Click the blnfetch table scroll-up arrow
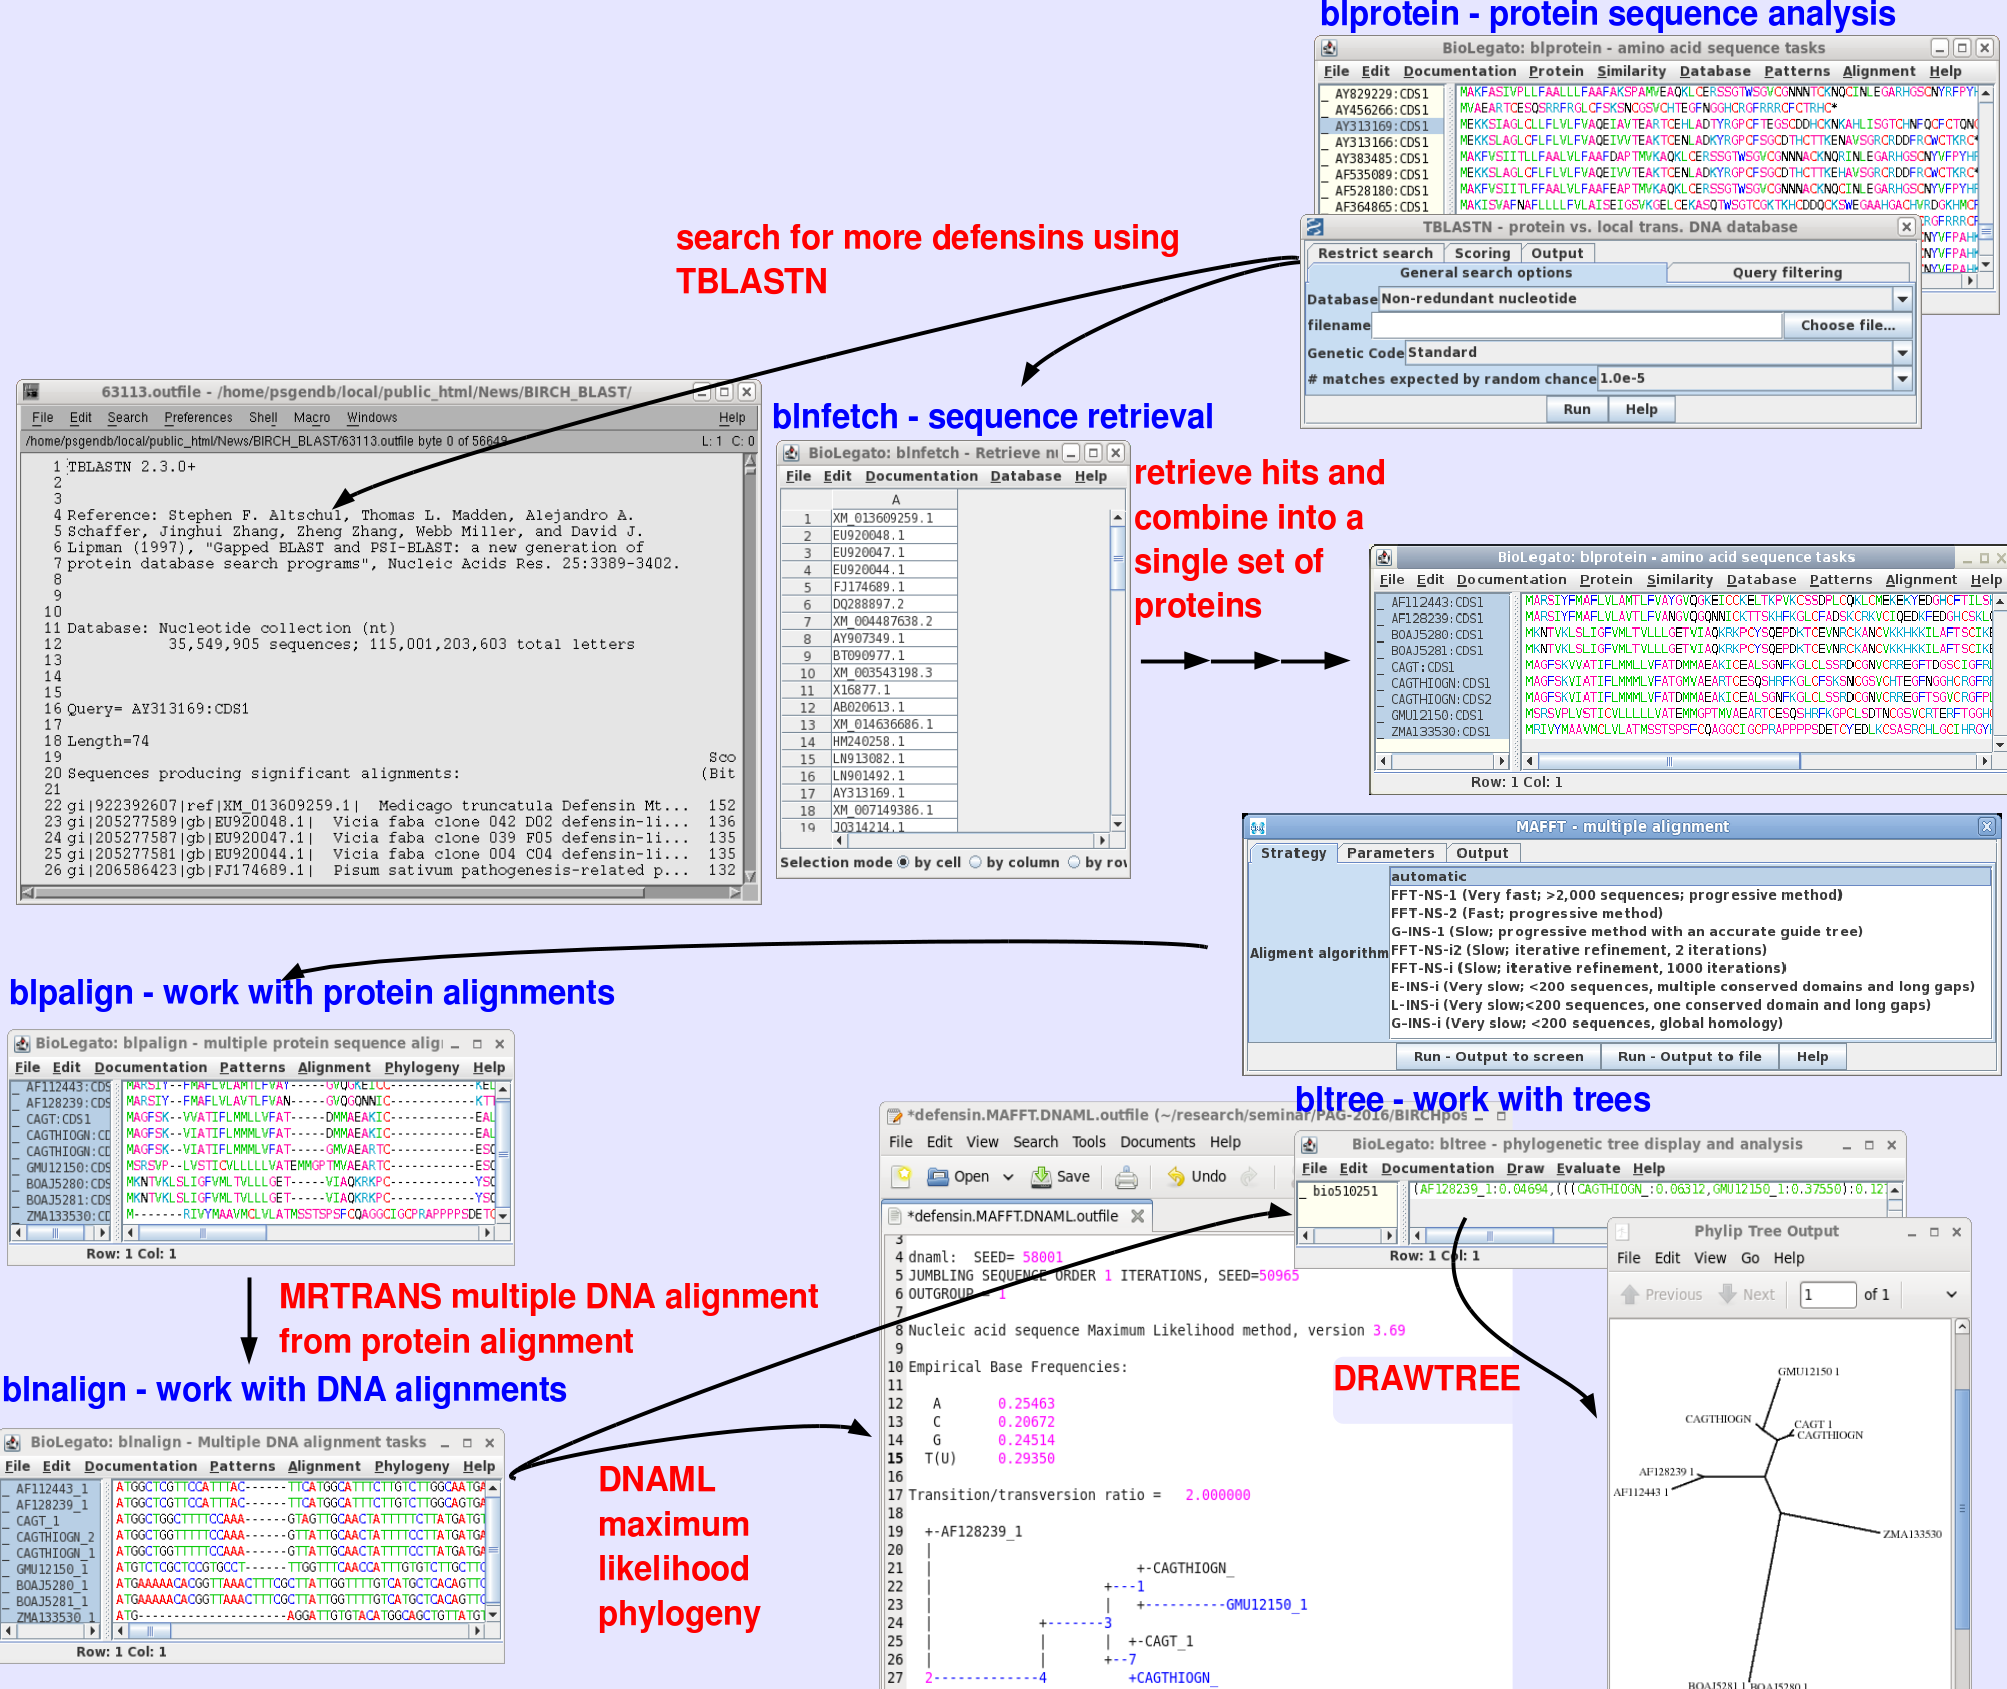2007x1689 pixels. pos(1117,517)
